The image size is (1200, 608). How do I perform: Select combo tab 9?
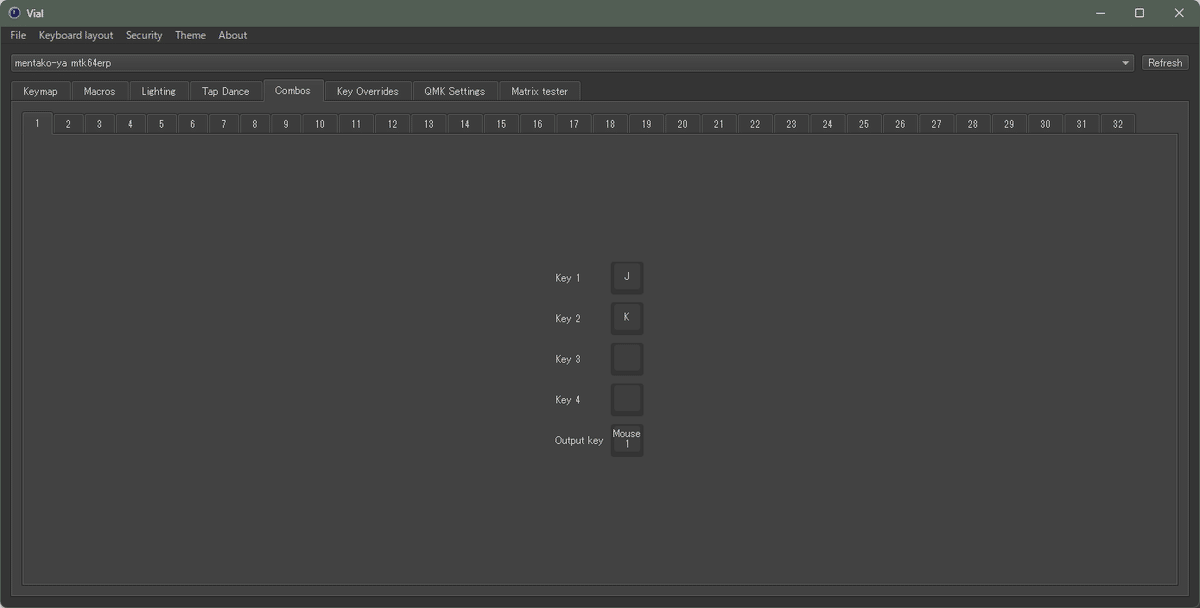click(285, 124)
